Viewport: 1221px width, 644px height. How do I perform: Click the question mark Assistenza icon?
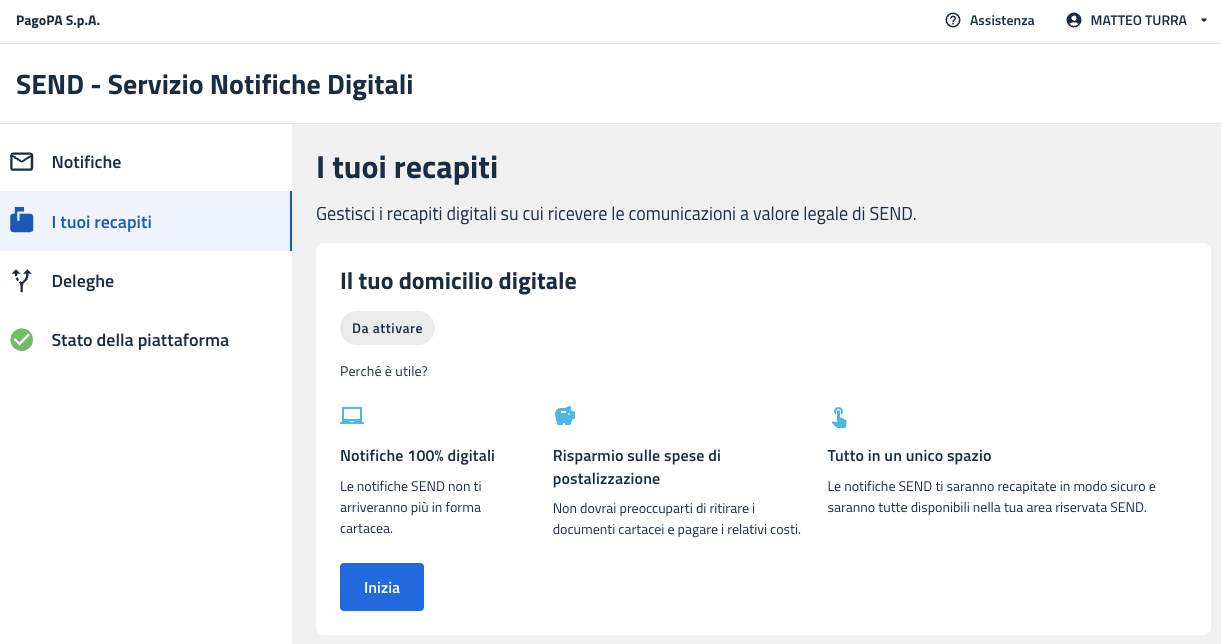(x=952, y=20)
